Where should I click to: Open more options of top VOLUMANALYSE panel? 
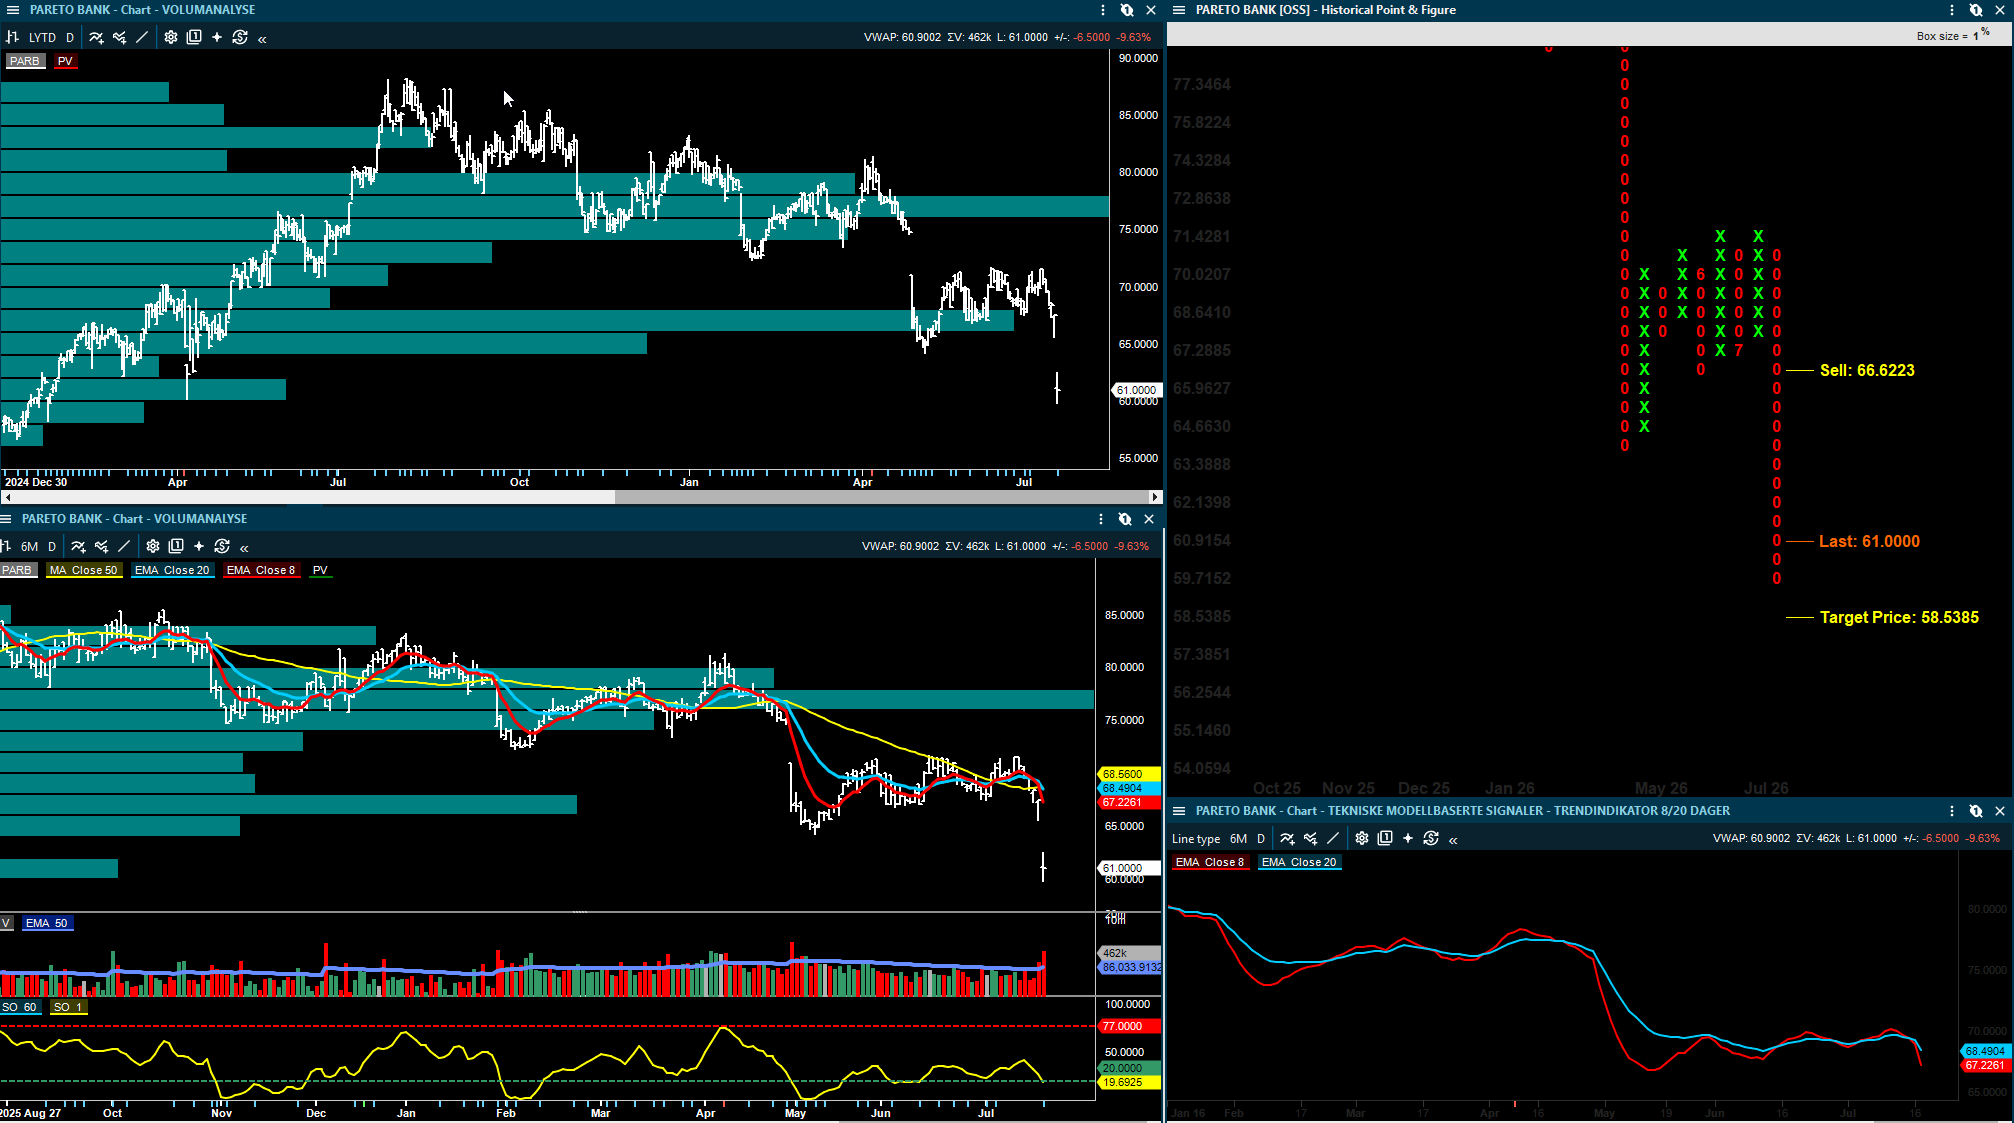click(1103, 10)
